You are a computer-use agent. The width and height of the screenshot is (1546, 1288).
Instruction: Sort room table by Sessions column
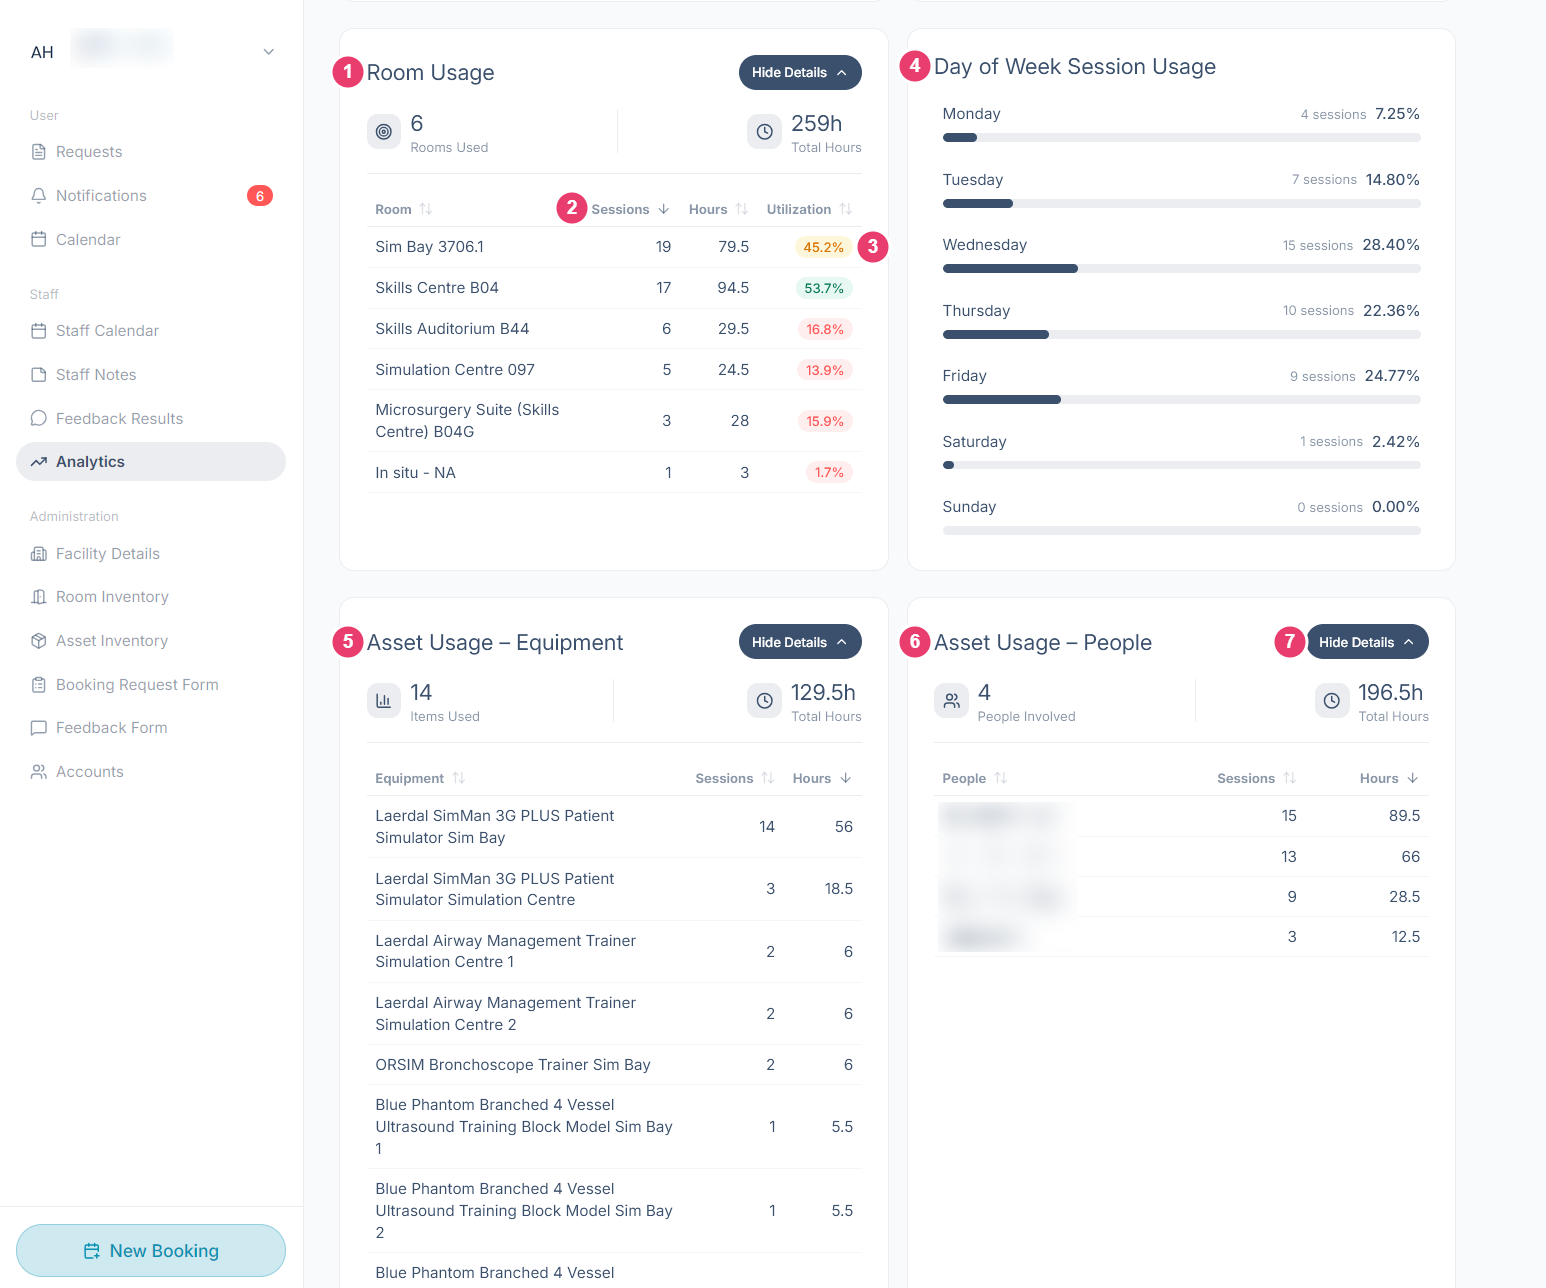(x=630, y=209)
